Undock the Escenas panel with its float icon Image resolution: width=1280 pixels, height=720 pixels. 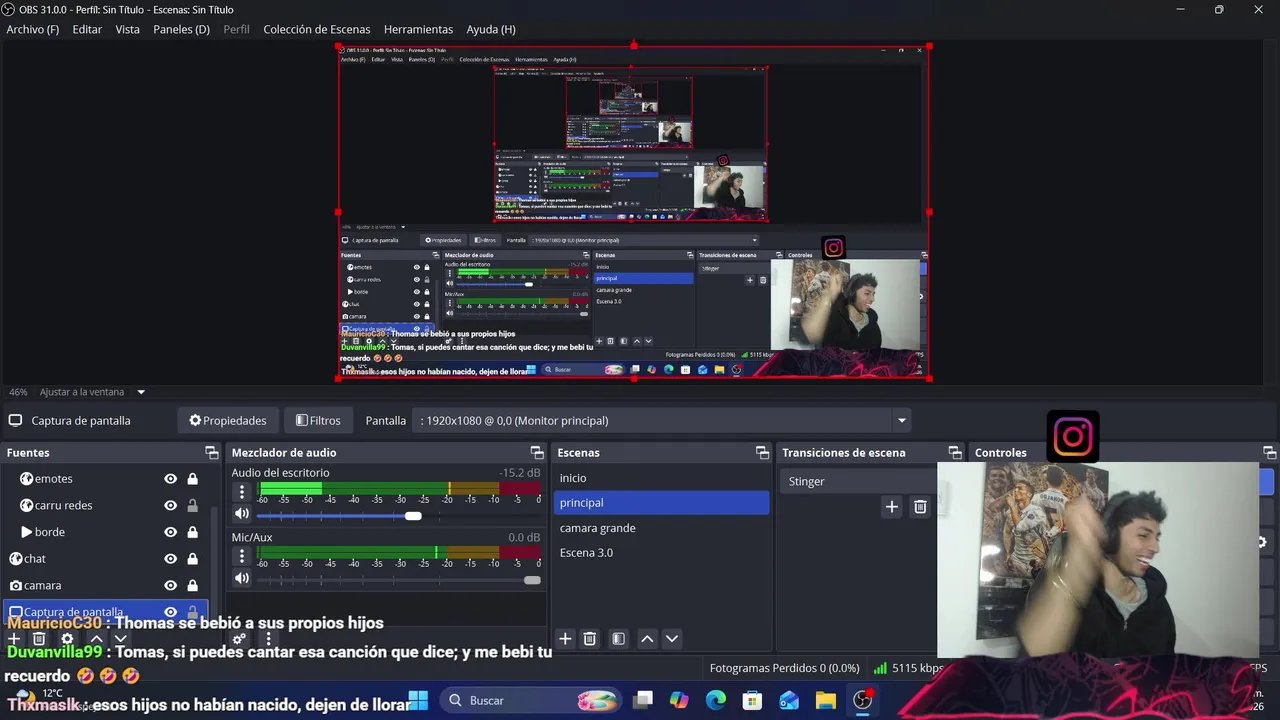762,453
